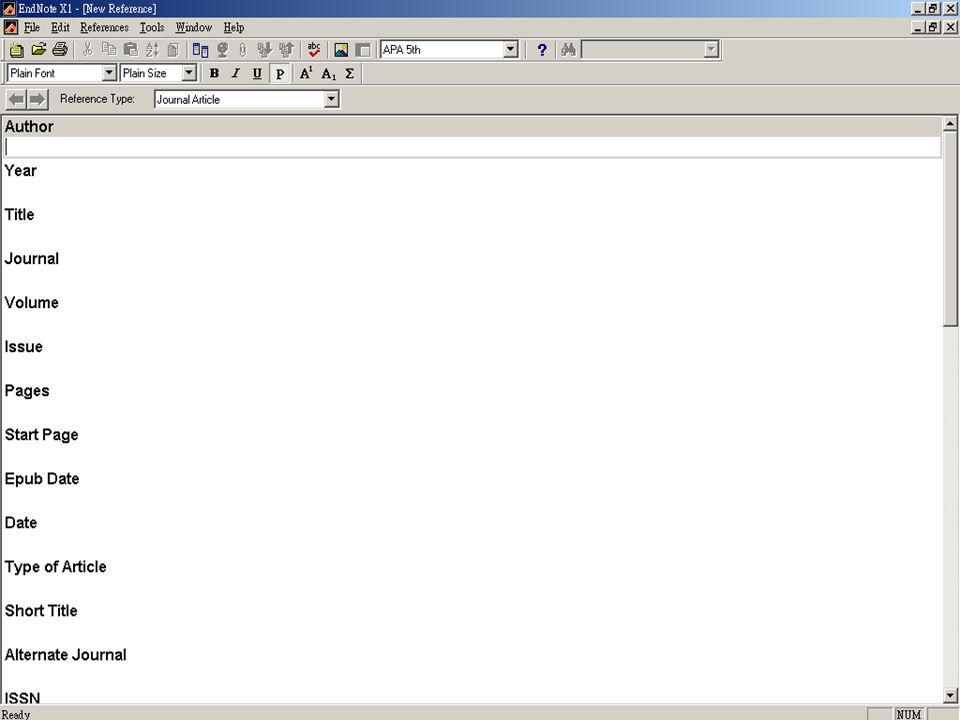Select the Short Title field label
The height and width of the screenshot is (720, 960).
41,612
